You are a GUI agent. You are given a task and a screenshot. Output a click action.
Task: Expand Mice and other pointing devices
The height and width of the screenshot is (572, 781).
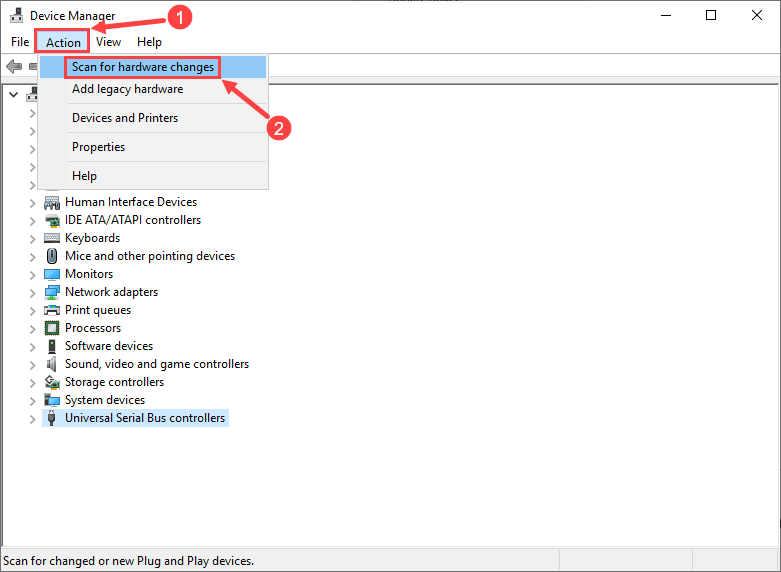(32, 257)
